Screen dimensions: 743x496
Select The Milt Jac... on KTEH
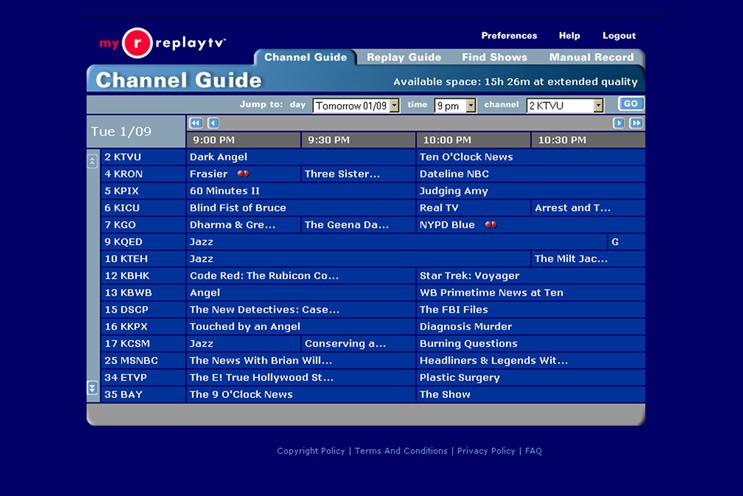tap(588, 259)
